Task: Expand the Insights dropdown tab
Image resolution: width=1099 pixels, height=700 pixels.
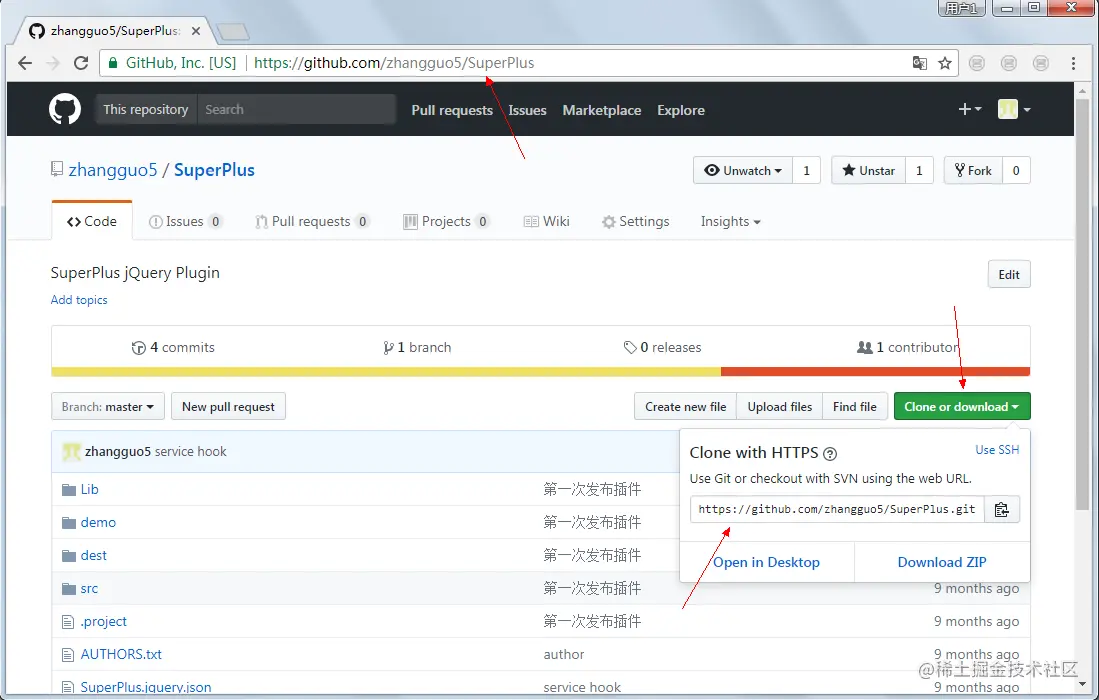Action: point(730,221)
